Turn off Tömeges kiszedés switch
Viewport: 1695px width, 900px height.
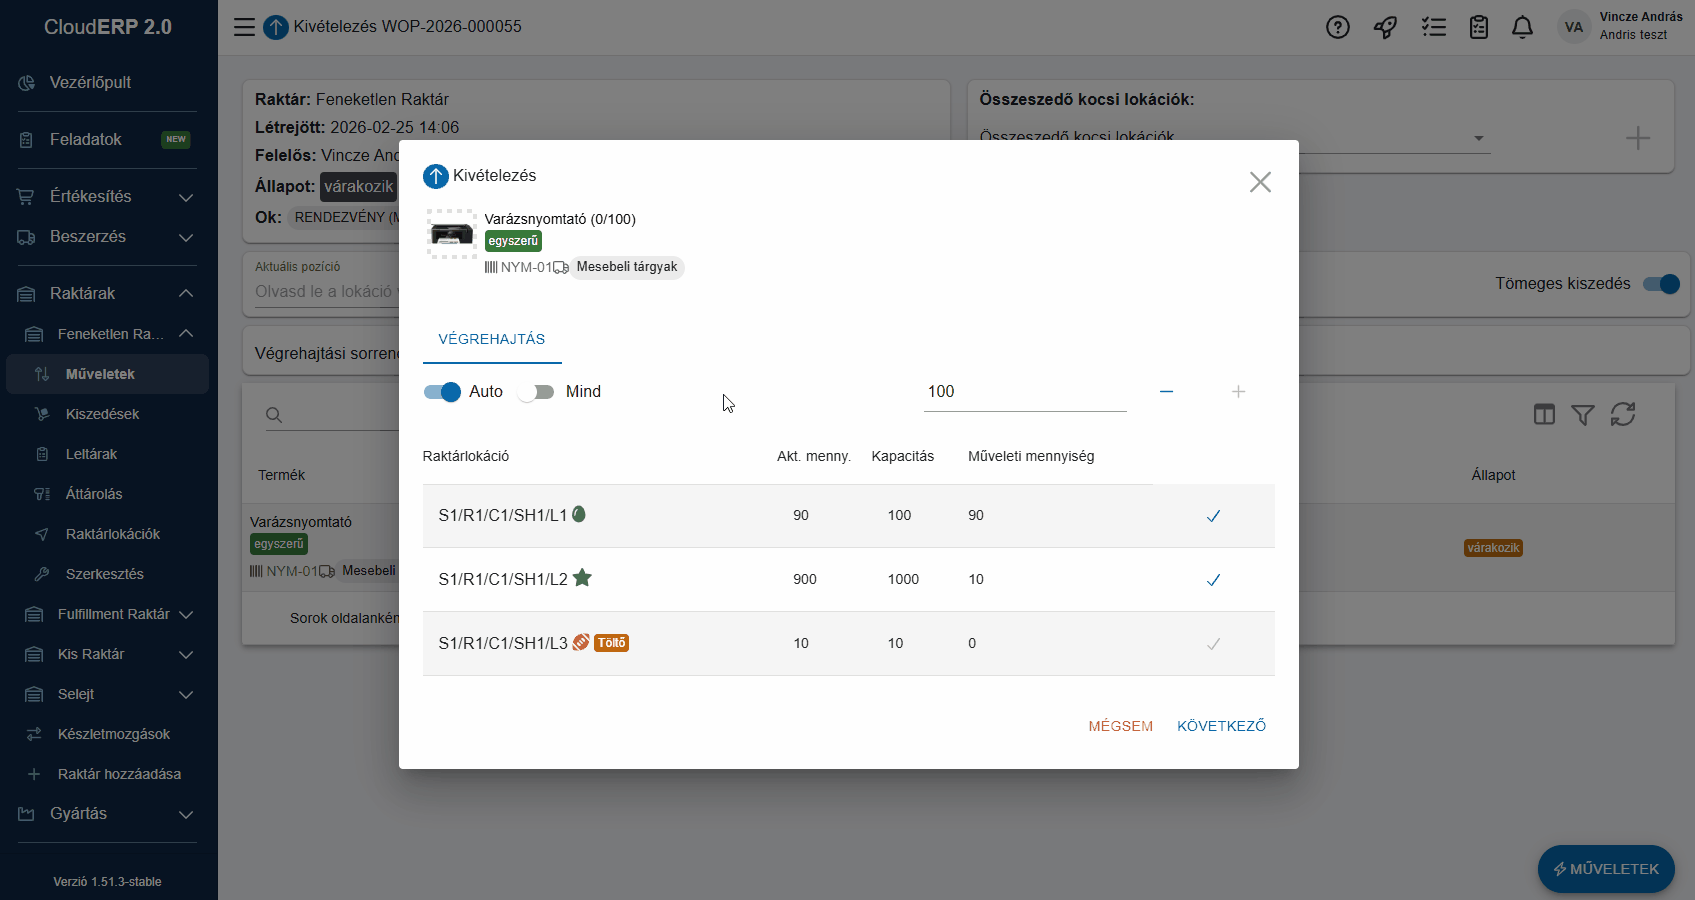(1661, 284)
